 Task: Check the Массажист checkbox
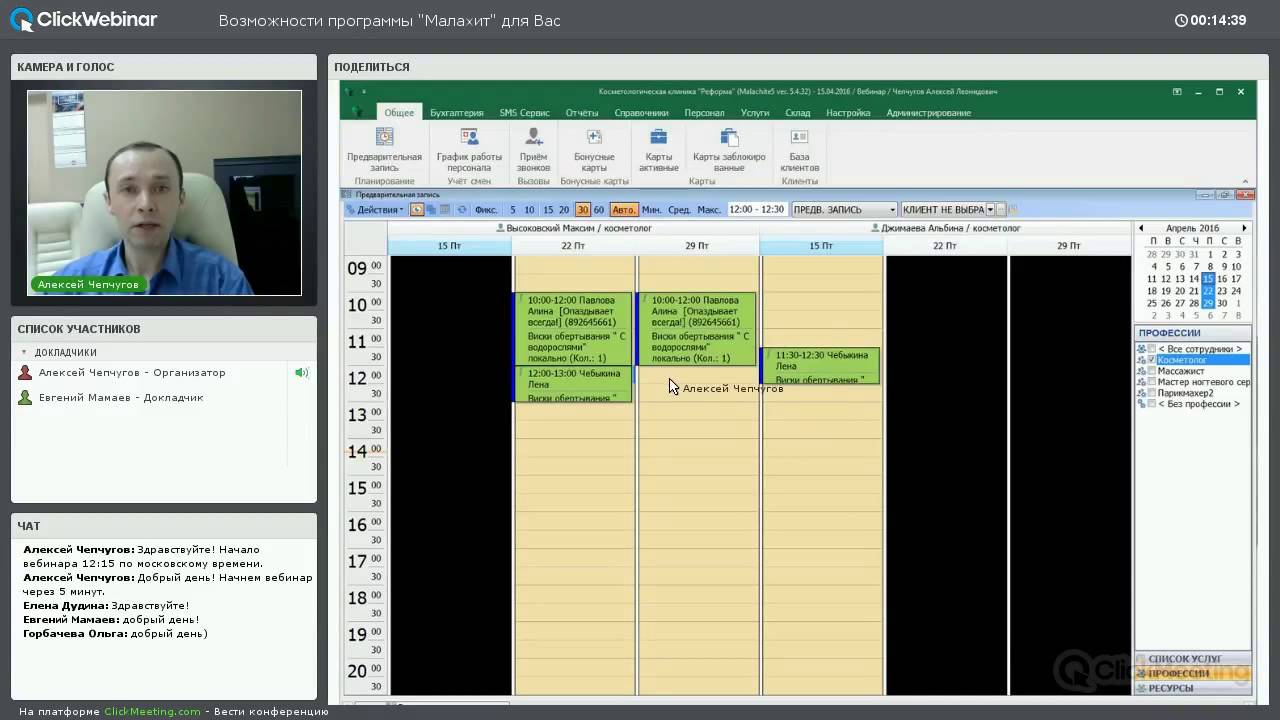pos(1151,371)
